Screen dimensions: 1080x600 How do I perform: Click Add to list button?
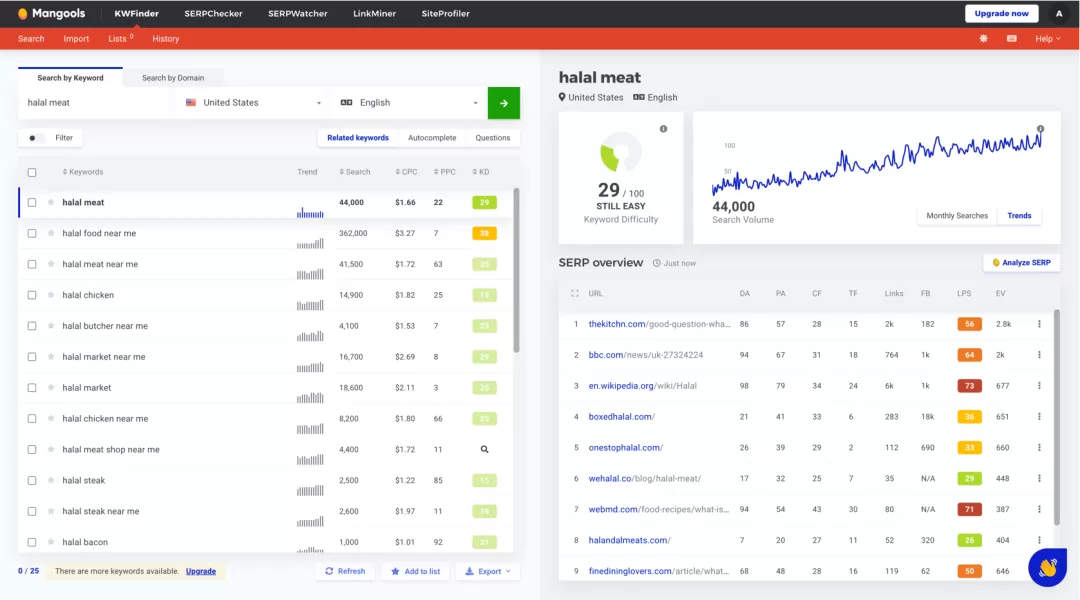[415, 571]
